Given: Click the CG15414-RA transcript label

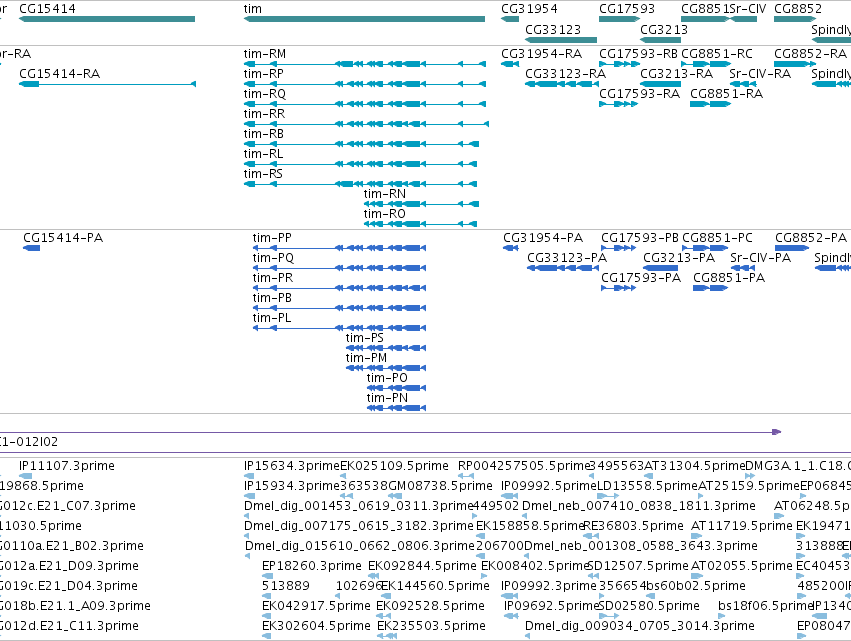Looking at the screenshot, I should click(x=60, y=74).
